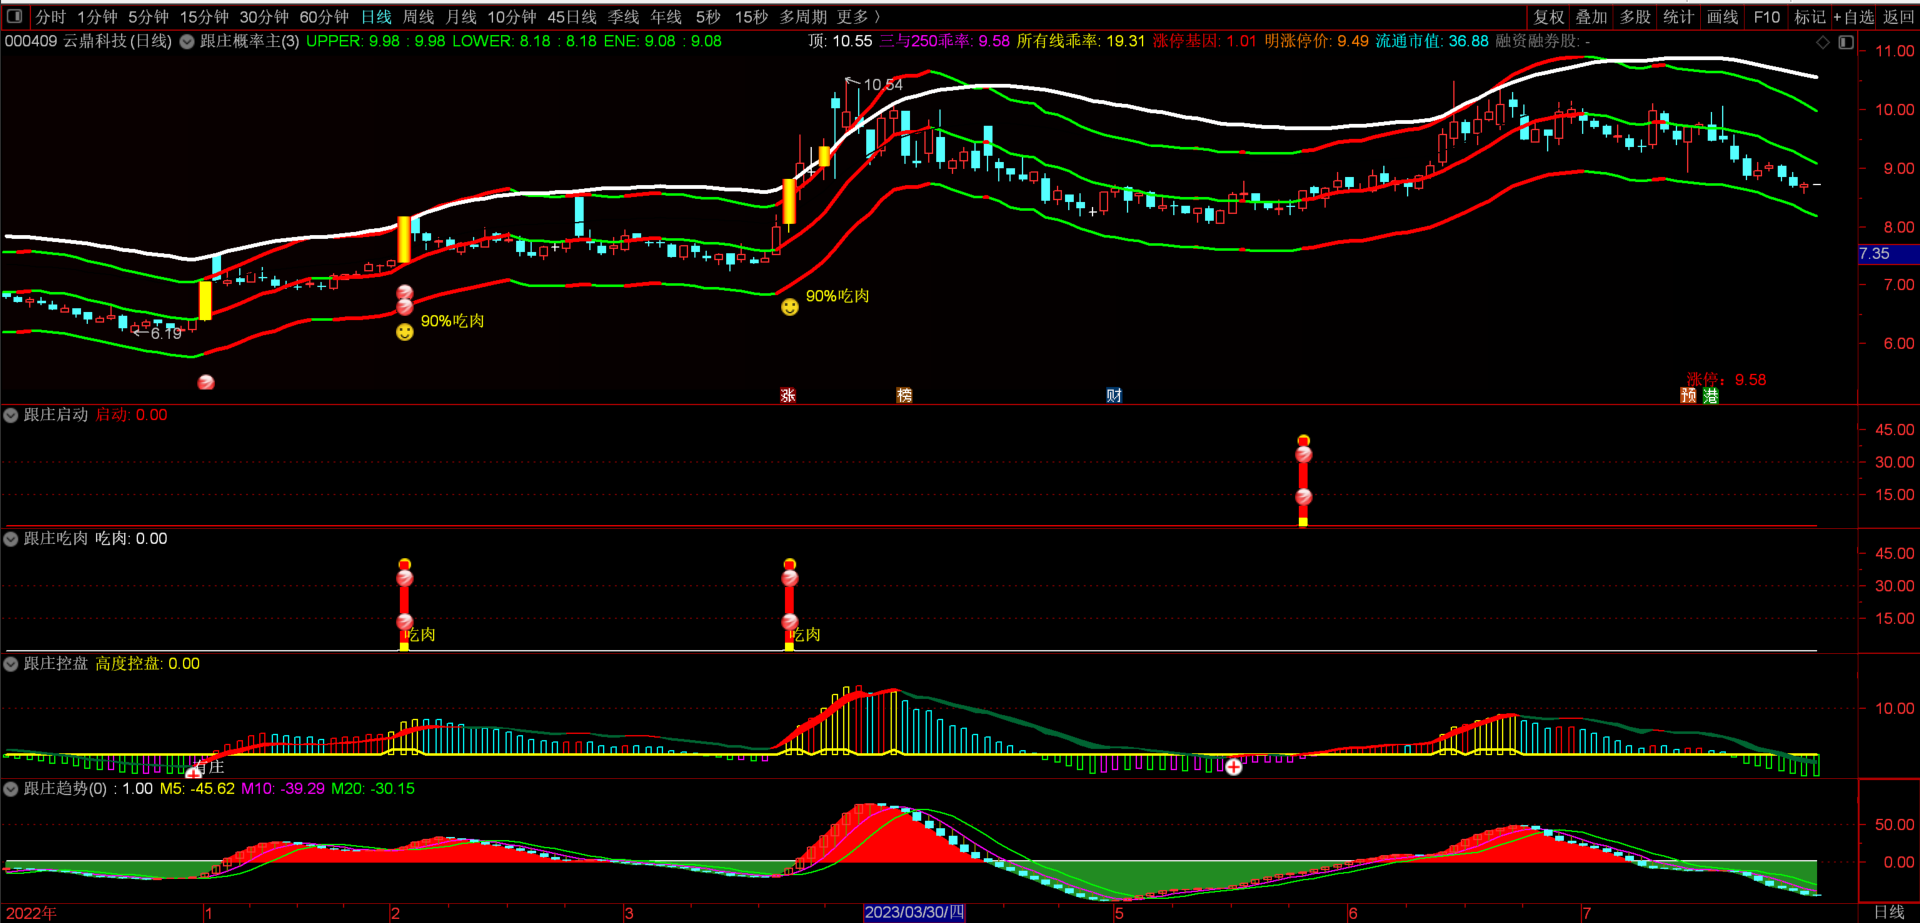The width and height of the screenshot is (1920, 923).
Task: Click the 标记 mark button
Action: 1810,17
